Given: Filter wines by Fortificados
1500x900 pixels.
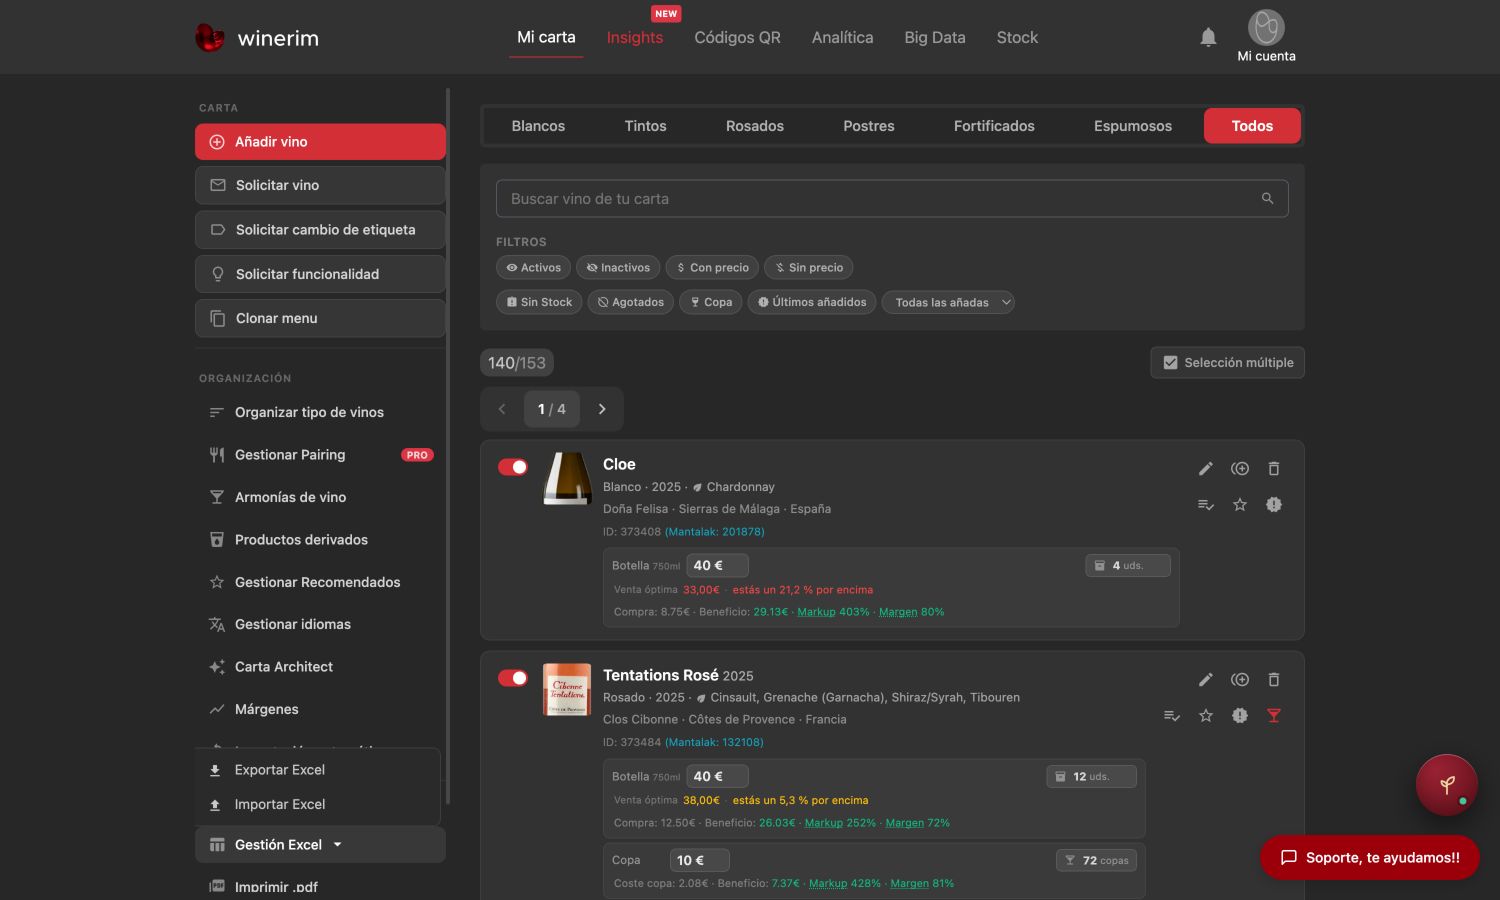Looking at the screenshot, I should (x=994, y=126).
